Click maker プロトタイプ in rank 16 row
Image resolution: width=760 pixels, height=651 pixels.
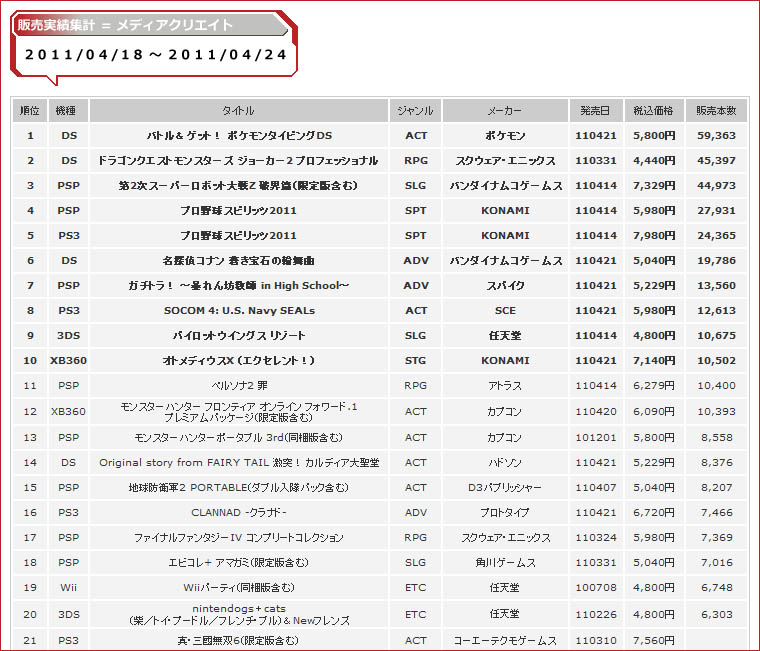click(505, 512)
